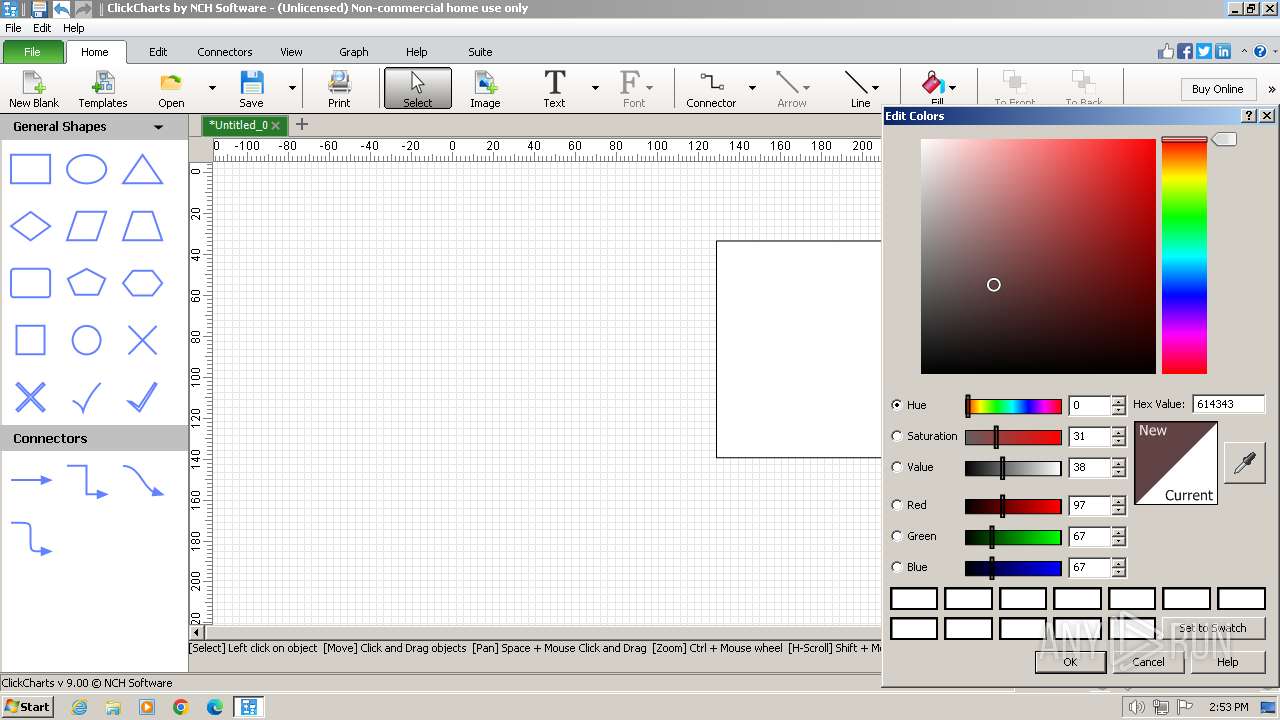Activate the Select tool
The width and height of the screenshot is (1280, 720).
(x=418, y=89)
